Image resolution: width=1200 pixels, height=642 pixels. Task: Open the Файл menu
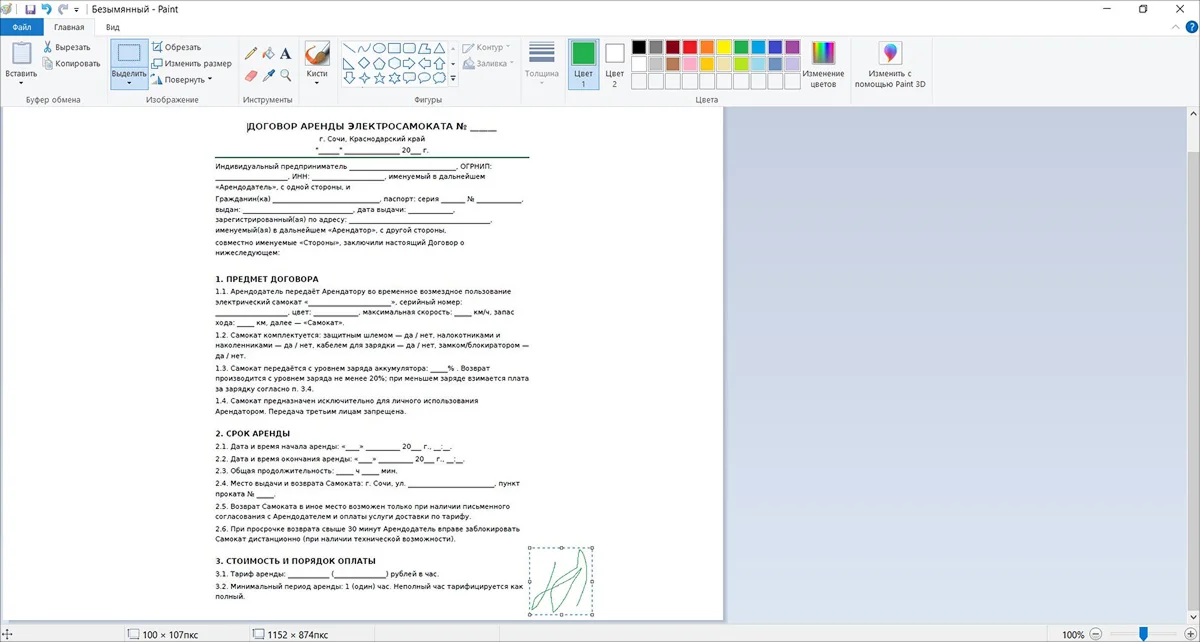tap(22, 28)
